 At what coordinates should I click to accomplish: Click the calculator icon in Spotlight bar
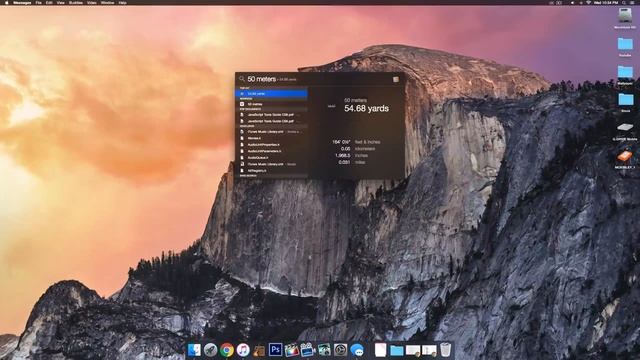click(396, 79)
